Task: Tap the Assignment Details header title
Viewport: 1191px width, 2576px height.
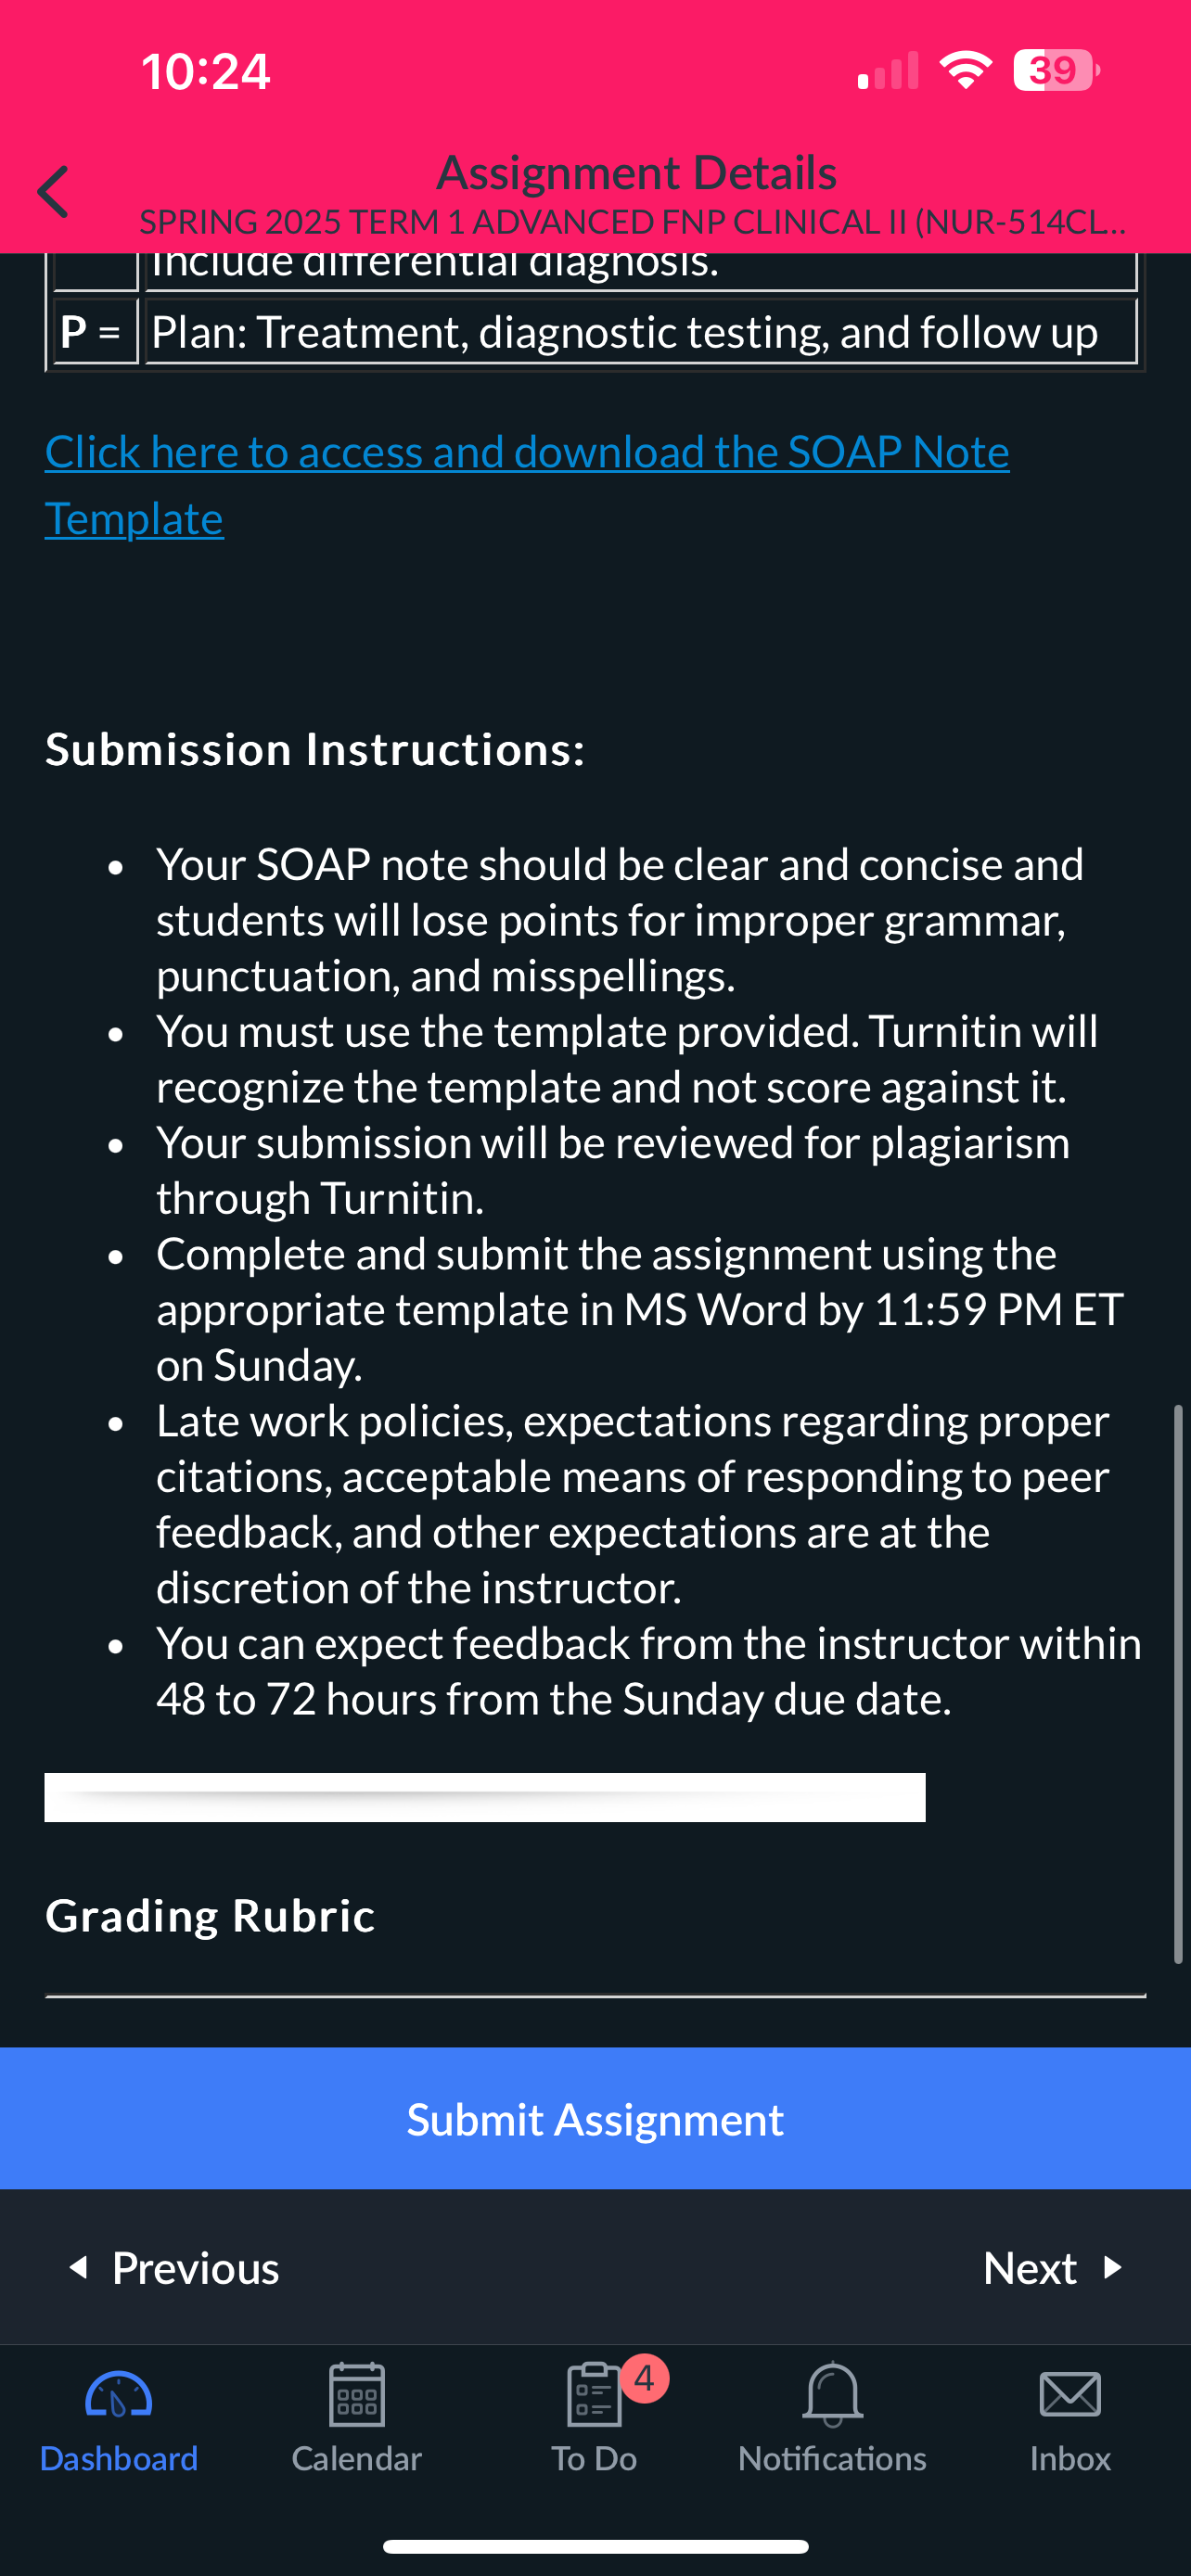Action: coord(636,172)
